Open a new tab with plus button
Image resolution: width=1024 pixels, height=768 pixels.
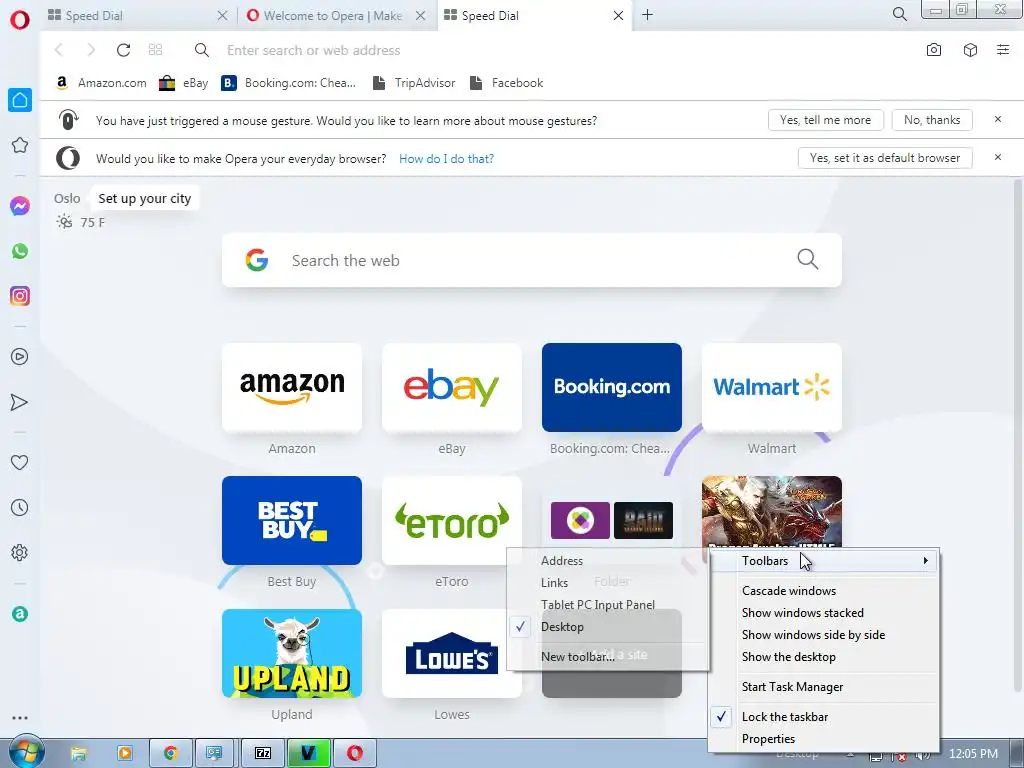[x=647, y=15]
